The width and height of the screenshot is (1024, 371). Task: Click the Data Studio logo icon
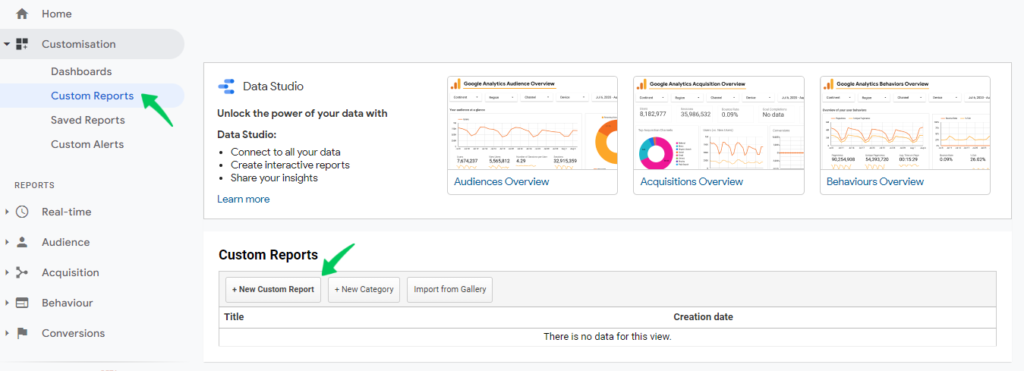coord(226,86)
